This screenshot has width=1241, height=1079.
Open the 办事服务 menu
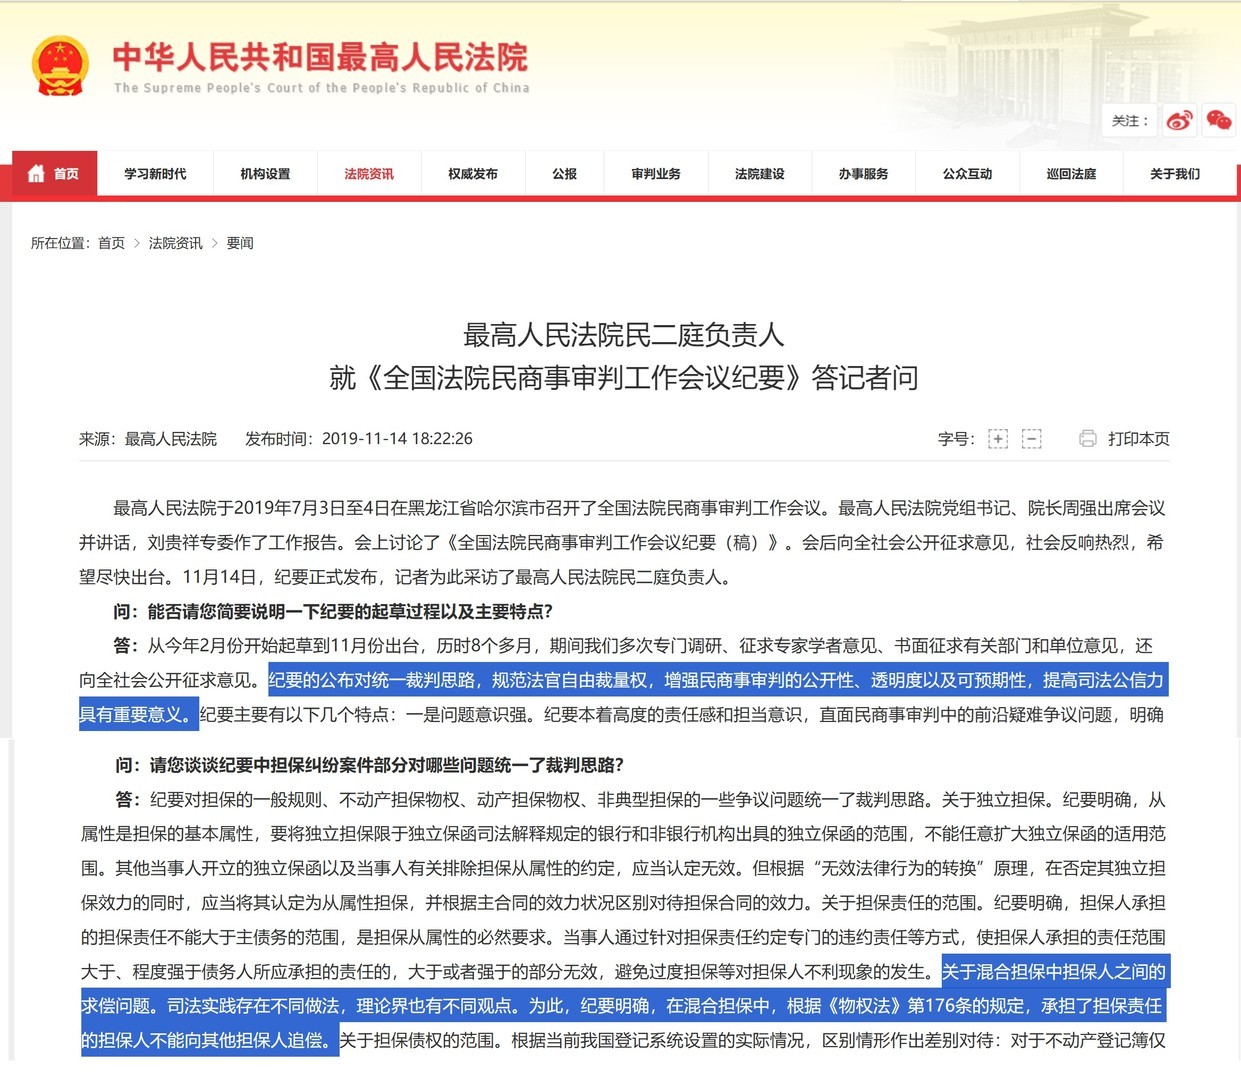click(864, 174)
